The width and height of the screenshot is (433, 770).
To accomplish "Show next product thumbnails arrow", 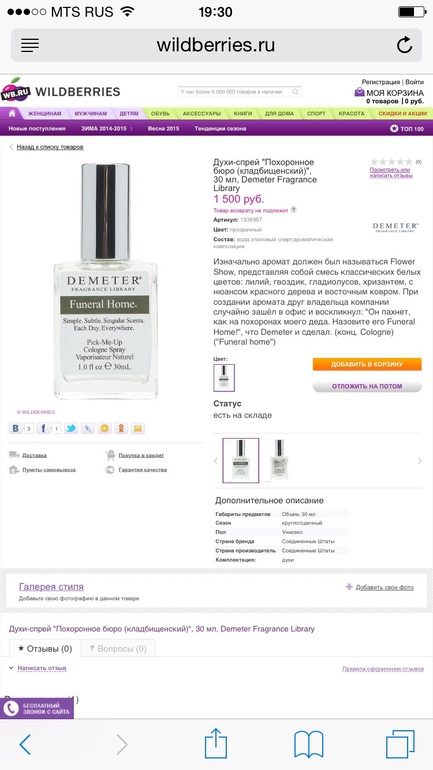I will [419, 461].
